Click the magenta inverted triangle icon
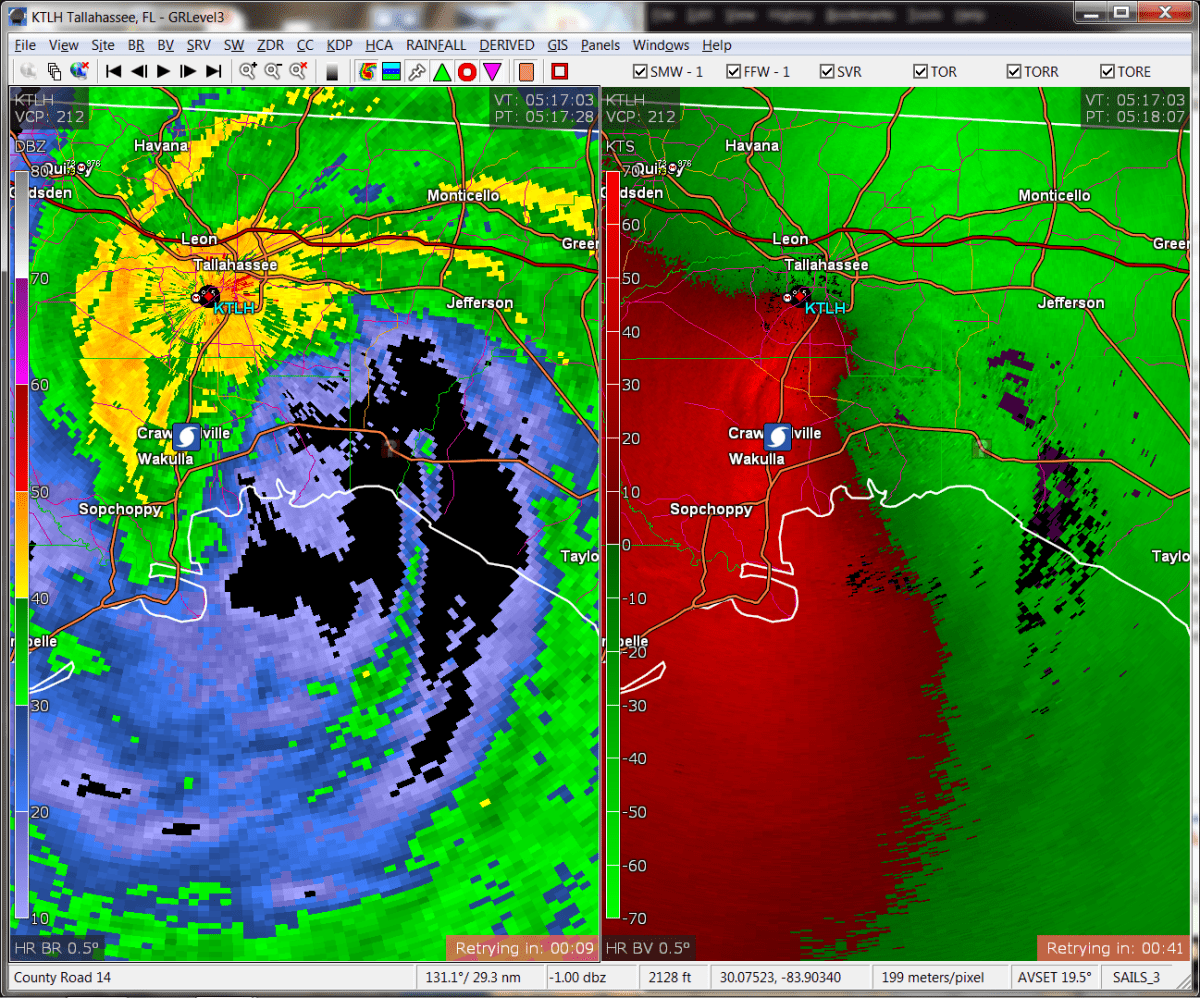Image resolution: width=1200 pixels, height=998 pixels. pos(492,71)
